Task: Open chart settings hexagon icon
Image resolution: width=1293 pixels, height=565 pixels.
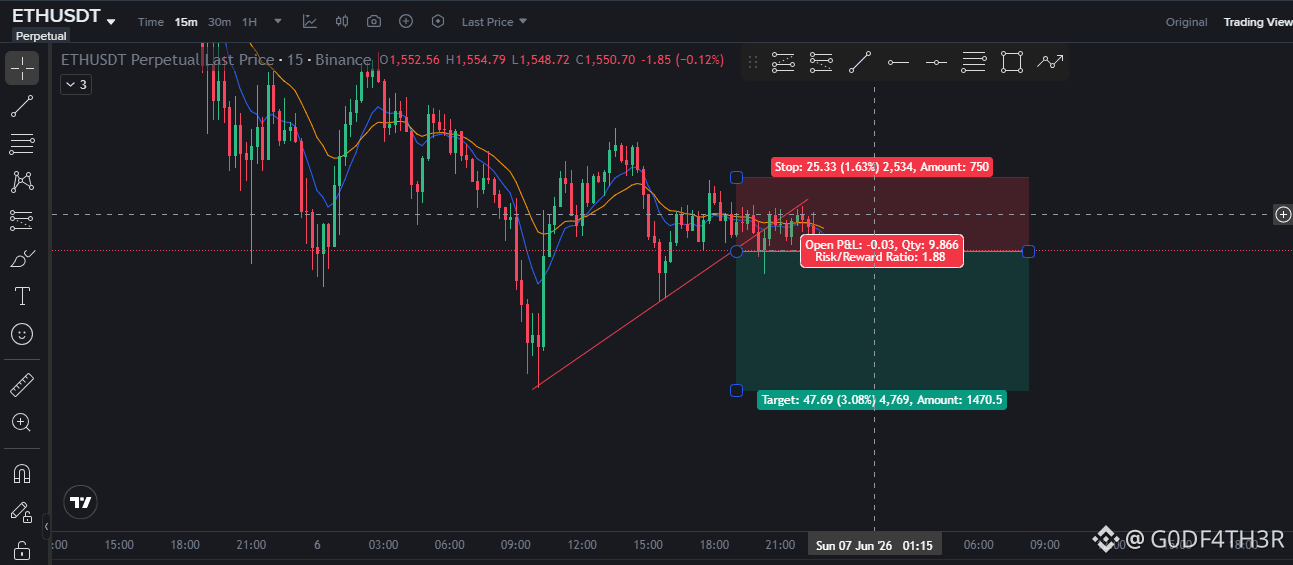Action: [x=438, y=22]
